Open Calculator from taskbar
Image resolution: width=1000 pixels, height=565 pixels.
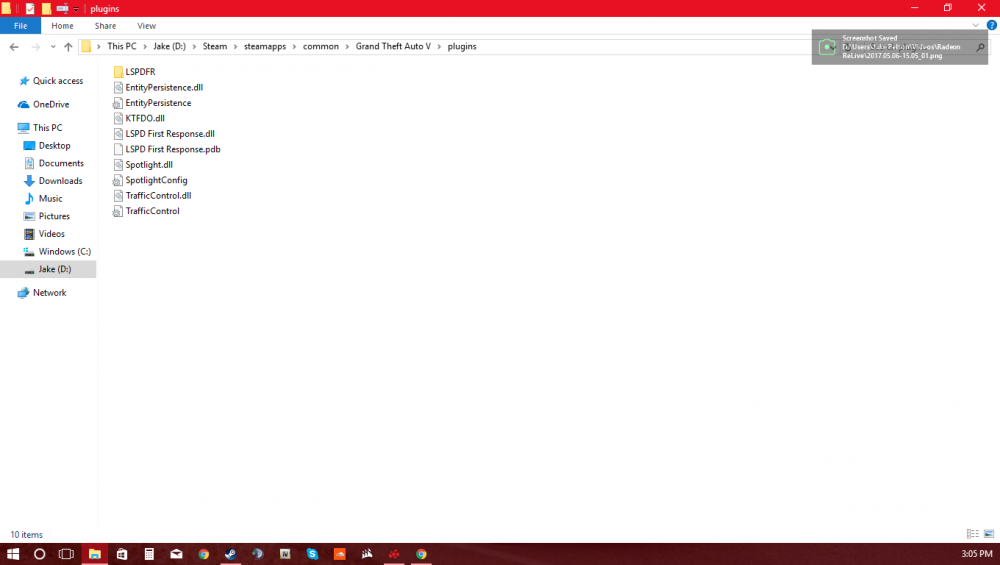point(149,554)
